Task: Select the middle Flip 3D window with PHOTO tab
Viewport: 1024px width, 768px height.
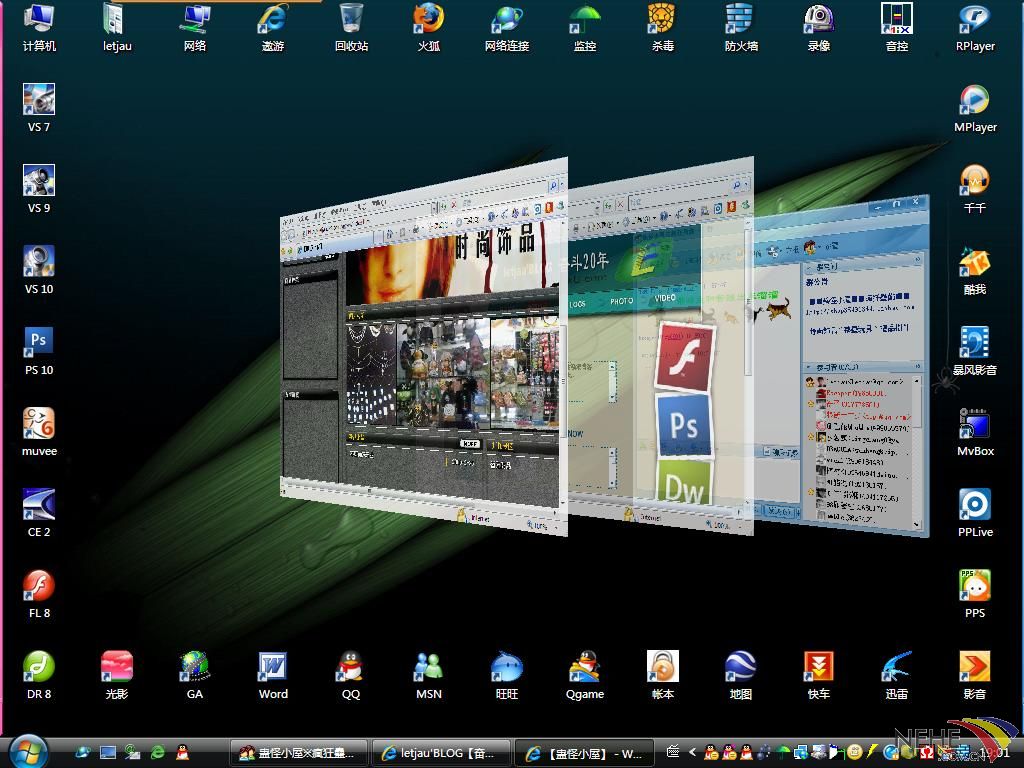Action: pyautogui.click(x=661, y=346)
